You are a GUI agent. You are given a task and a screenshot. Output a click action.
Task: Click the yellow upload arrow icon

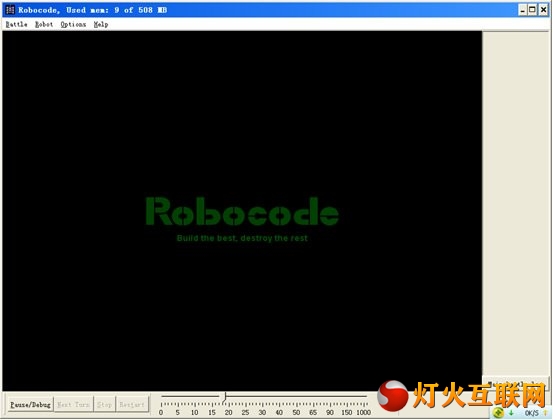[x=545, y=413]
